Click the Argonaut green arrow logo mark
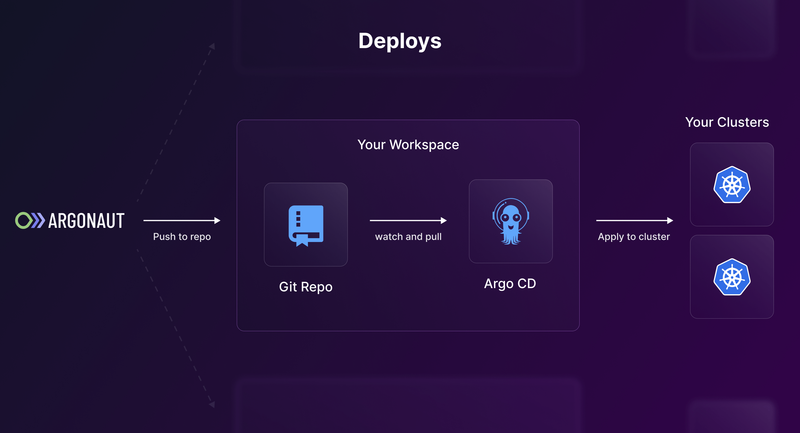800x433 pixels. (x=29, y=220)
